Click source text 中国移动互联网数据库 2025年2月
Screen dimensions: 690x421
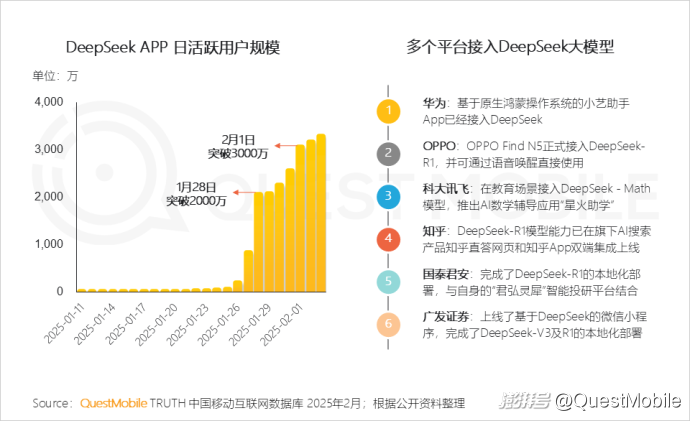(275, 403)
